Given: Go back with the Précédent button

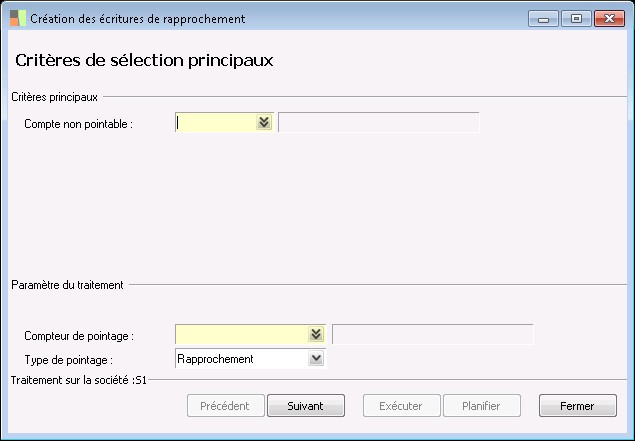Looking at the screenshot, I should click(x=226, y=406).
